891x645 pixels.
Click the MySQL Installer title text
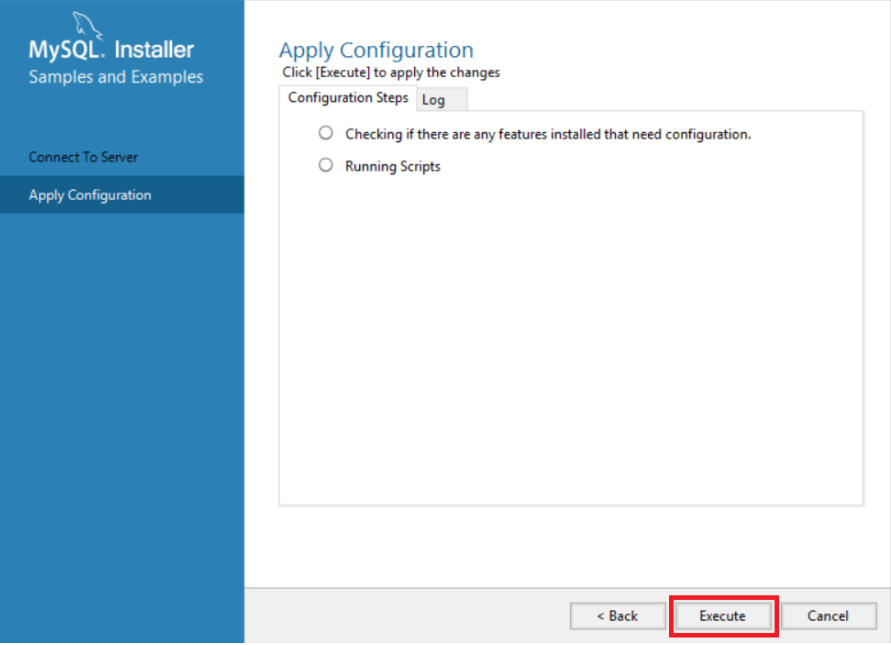[111, 50]
